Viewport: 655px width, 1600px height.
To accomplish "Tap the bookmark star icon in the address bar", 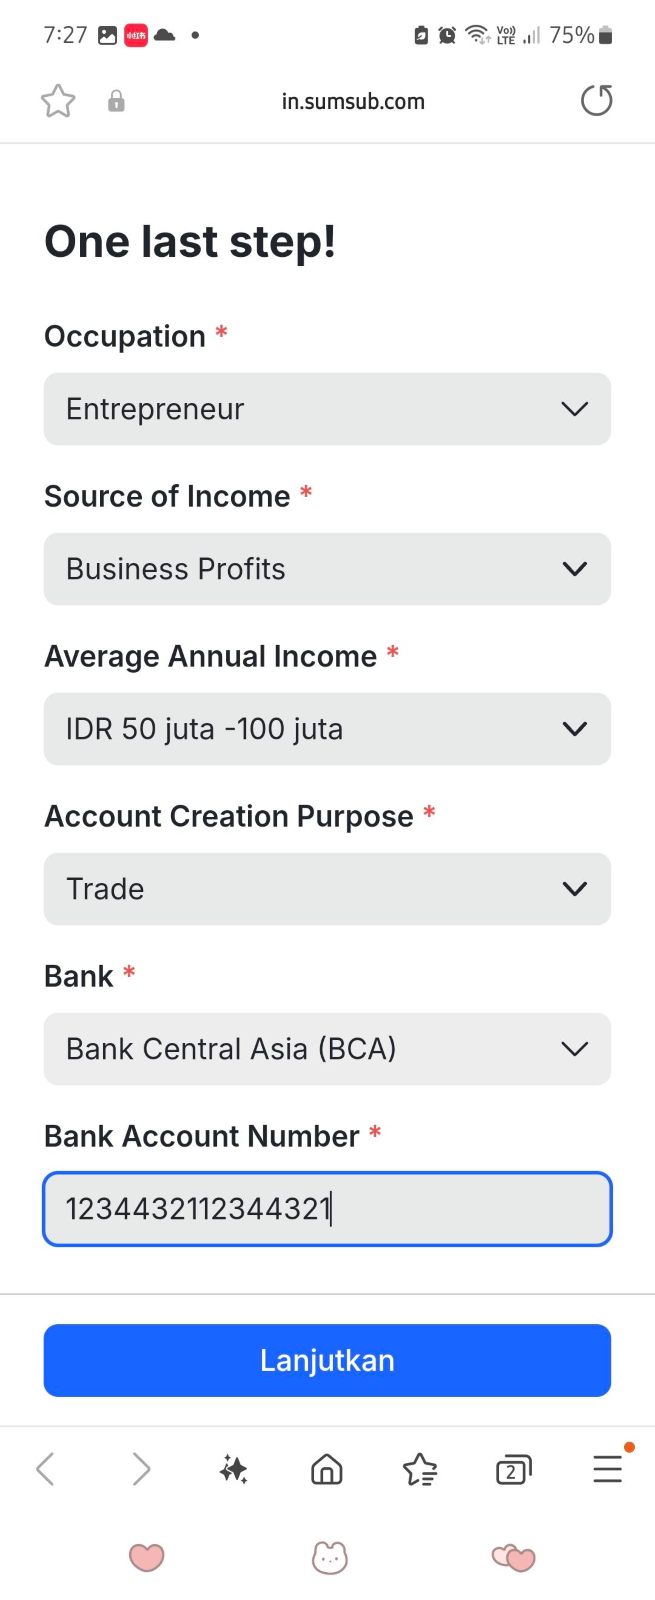I will tap(57, 100).
